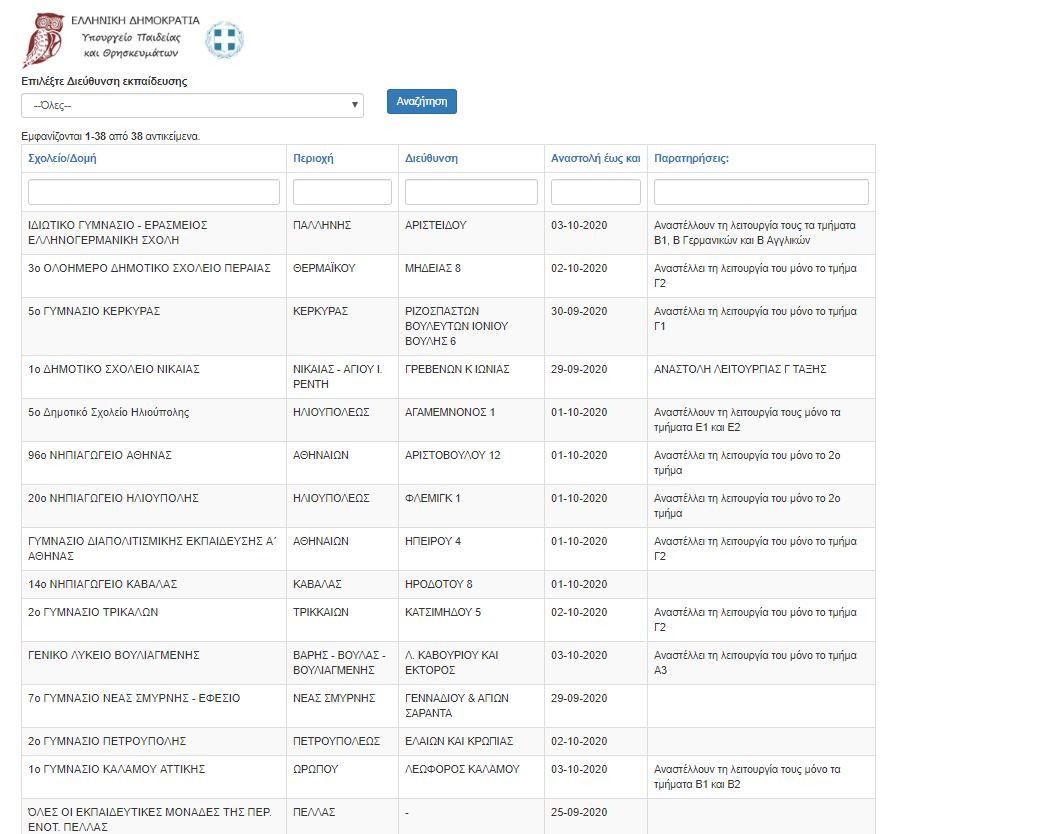
Task: Focus the Περιοχή filter field
Action: point(342,192)
